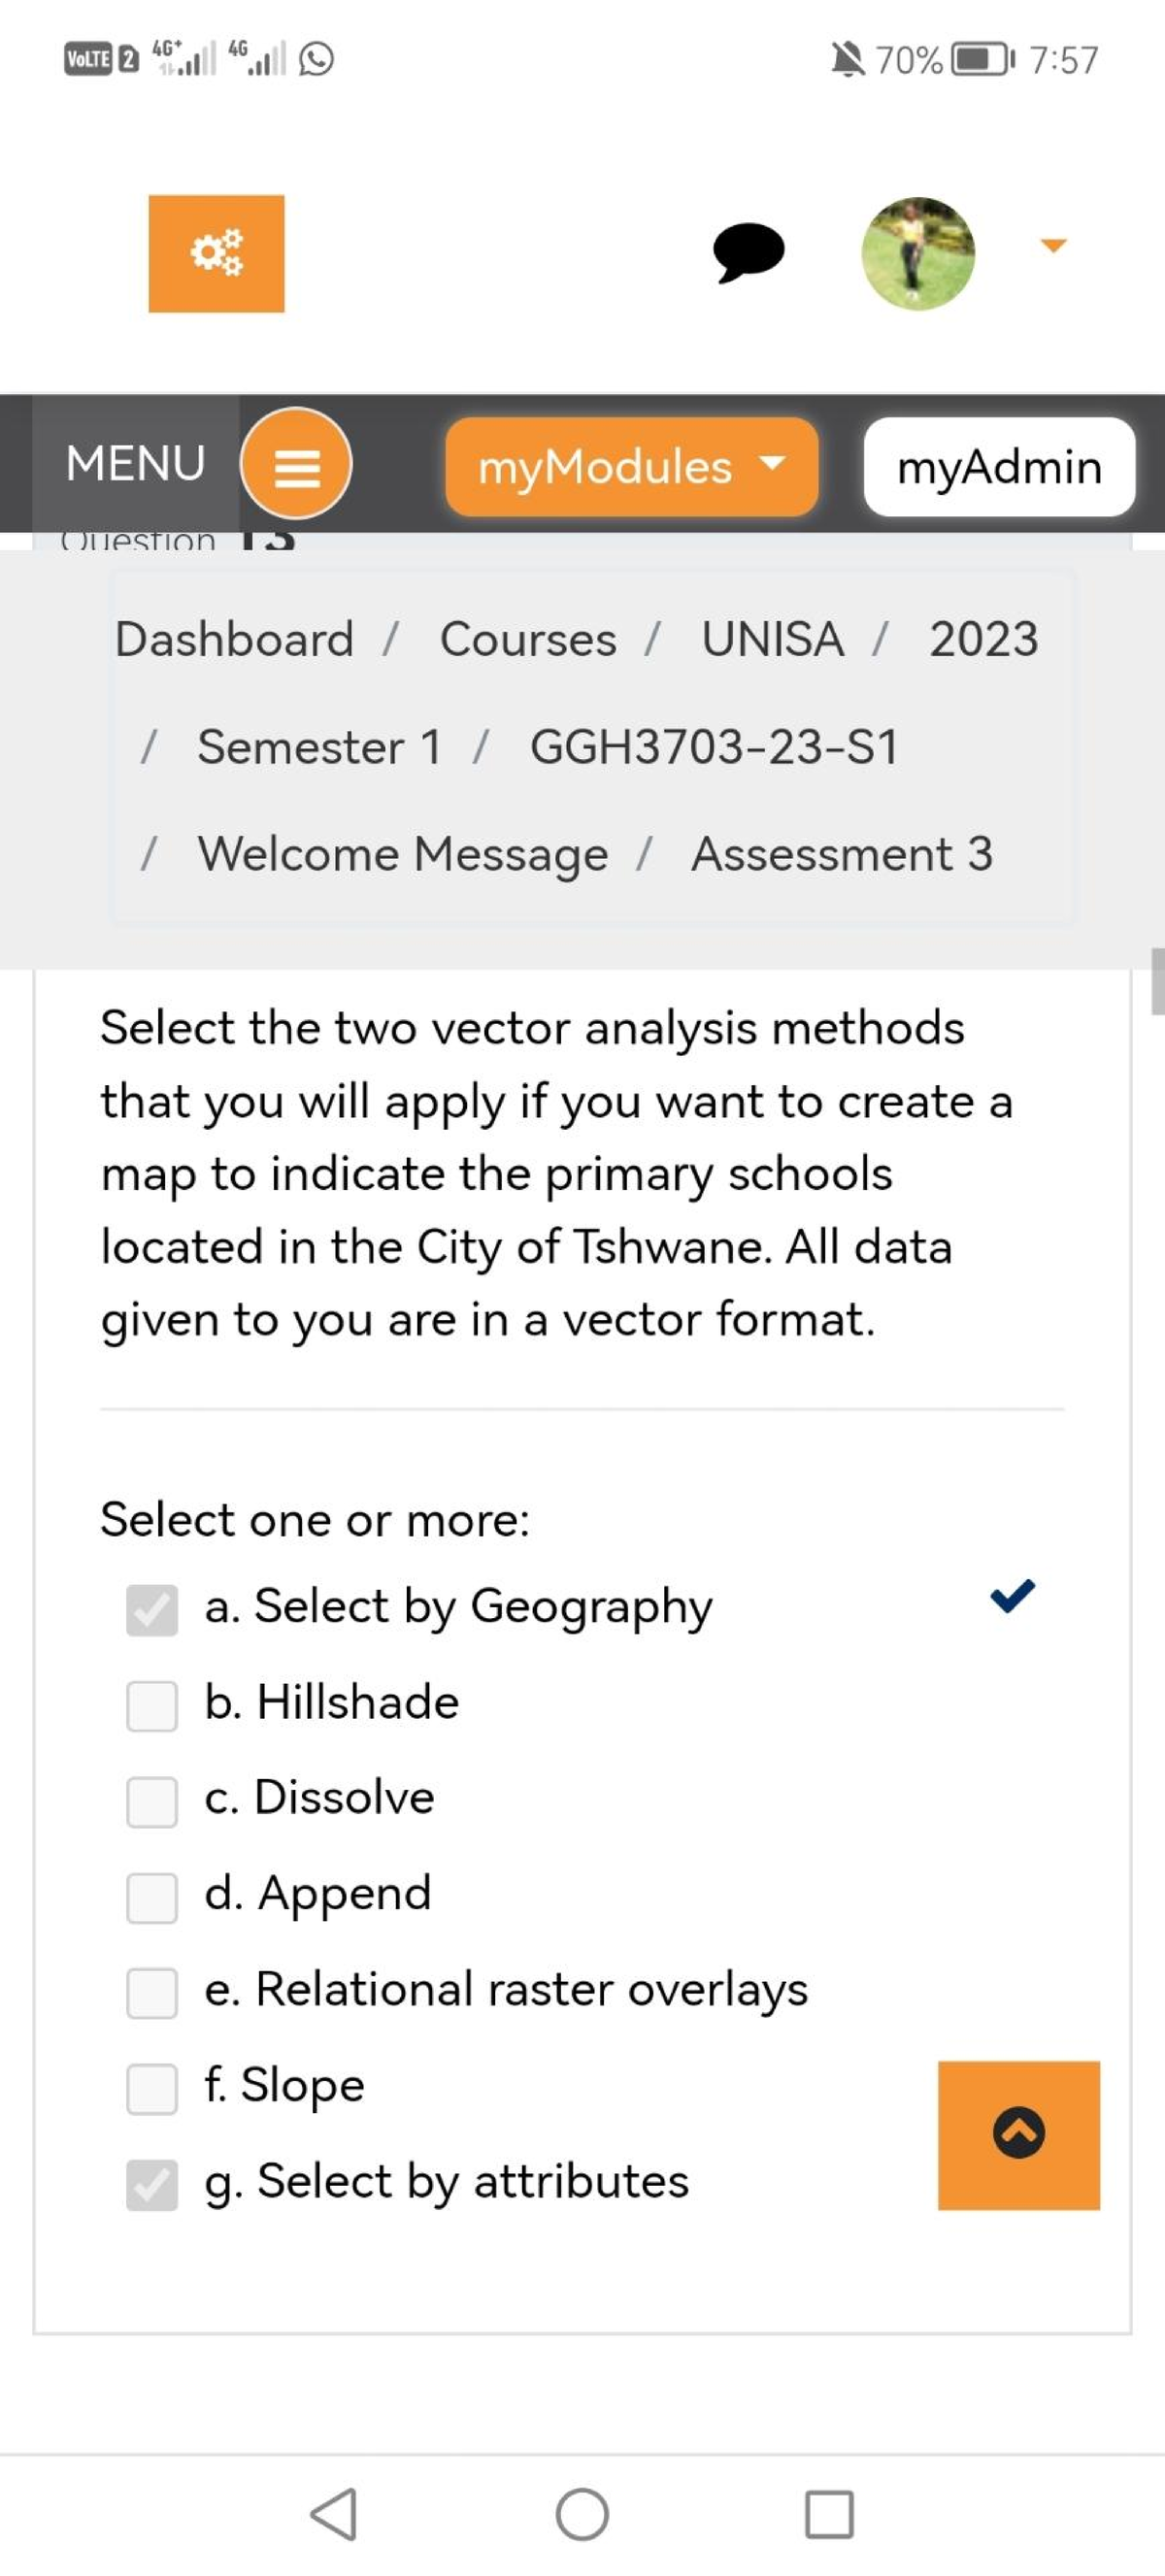
Task: Tap the Android home circle icon
Action: click(582, 2514)
